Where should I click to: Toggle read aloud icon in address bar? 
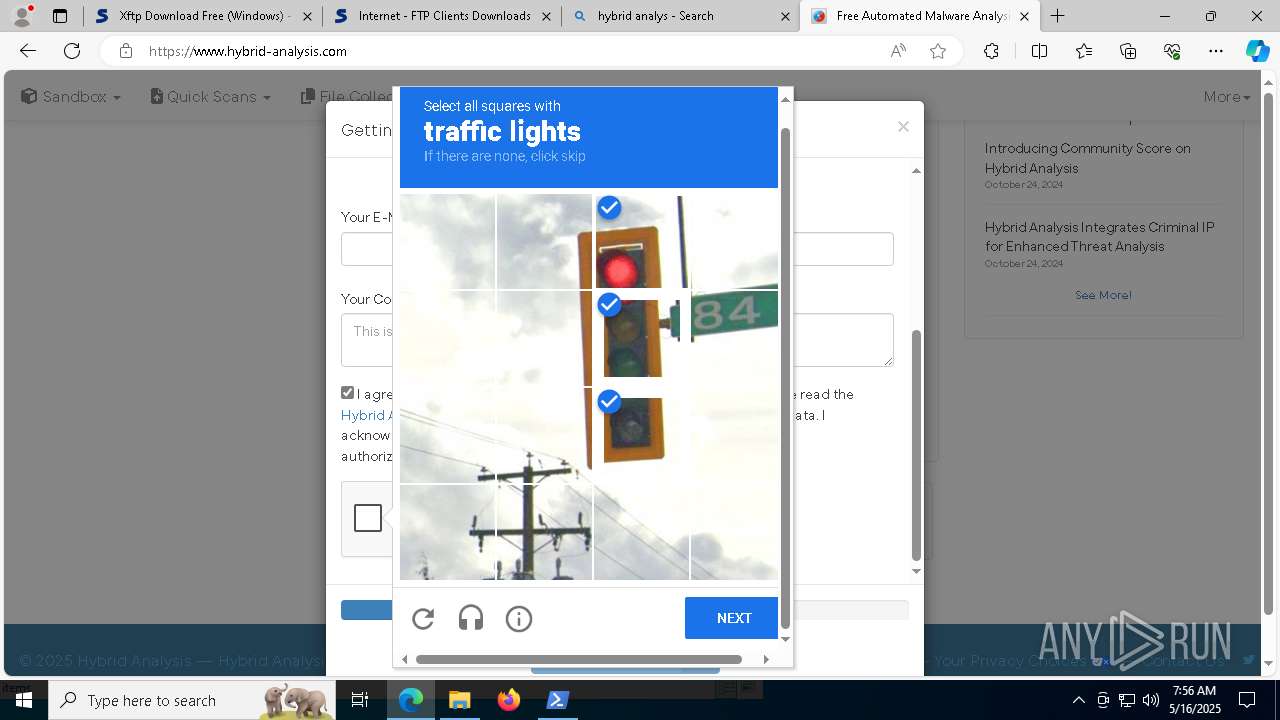click(x=898, y=51)
